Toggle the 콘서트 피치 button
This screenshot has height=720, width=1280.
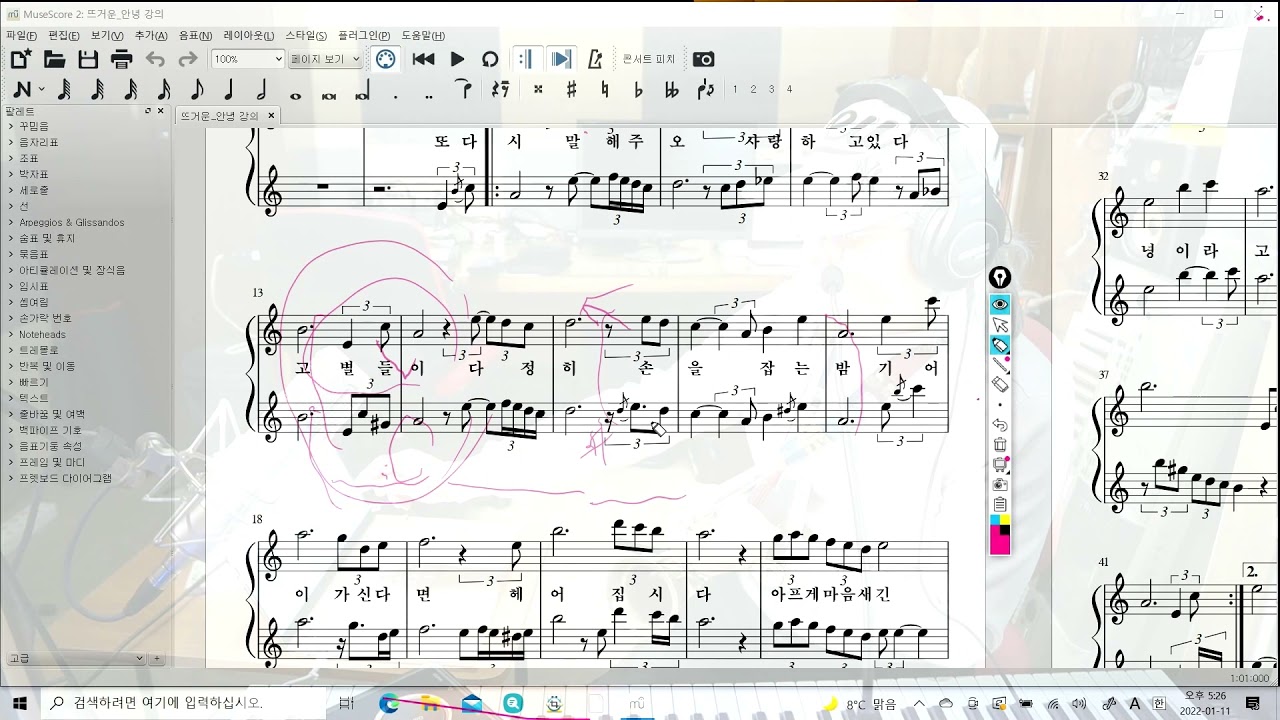coord(649,59)
